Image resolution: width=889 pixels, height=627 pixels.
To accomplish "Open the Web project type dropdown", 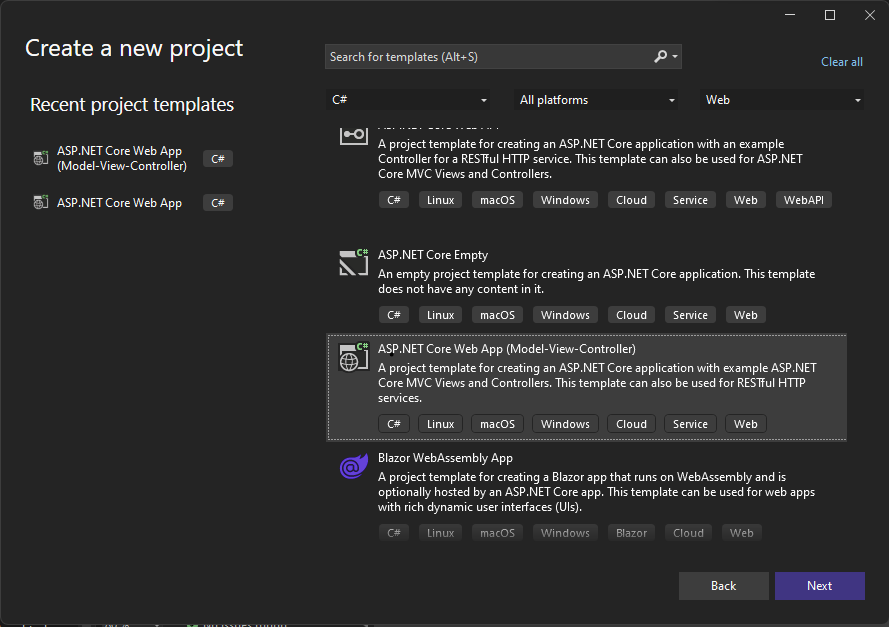I will [783, 100].
